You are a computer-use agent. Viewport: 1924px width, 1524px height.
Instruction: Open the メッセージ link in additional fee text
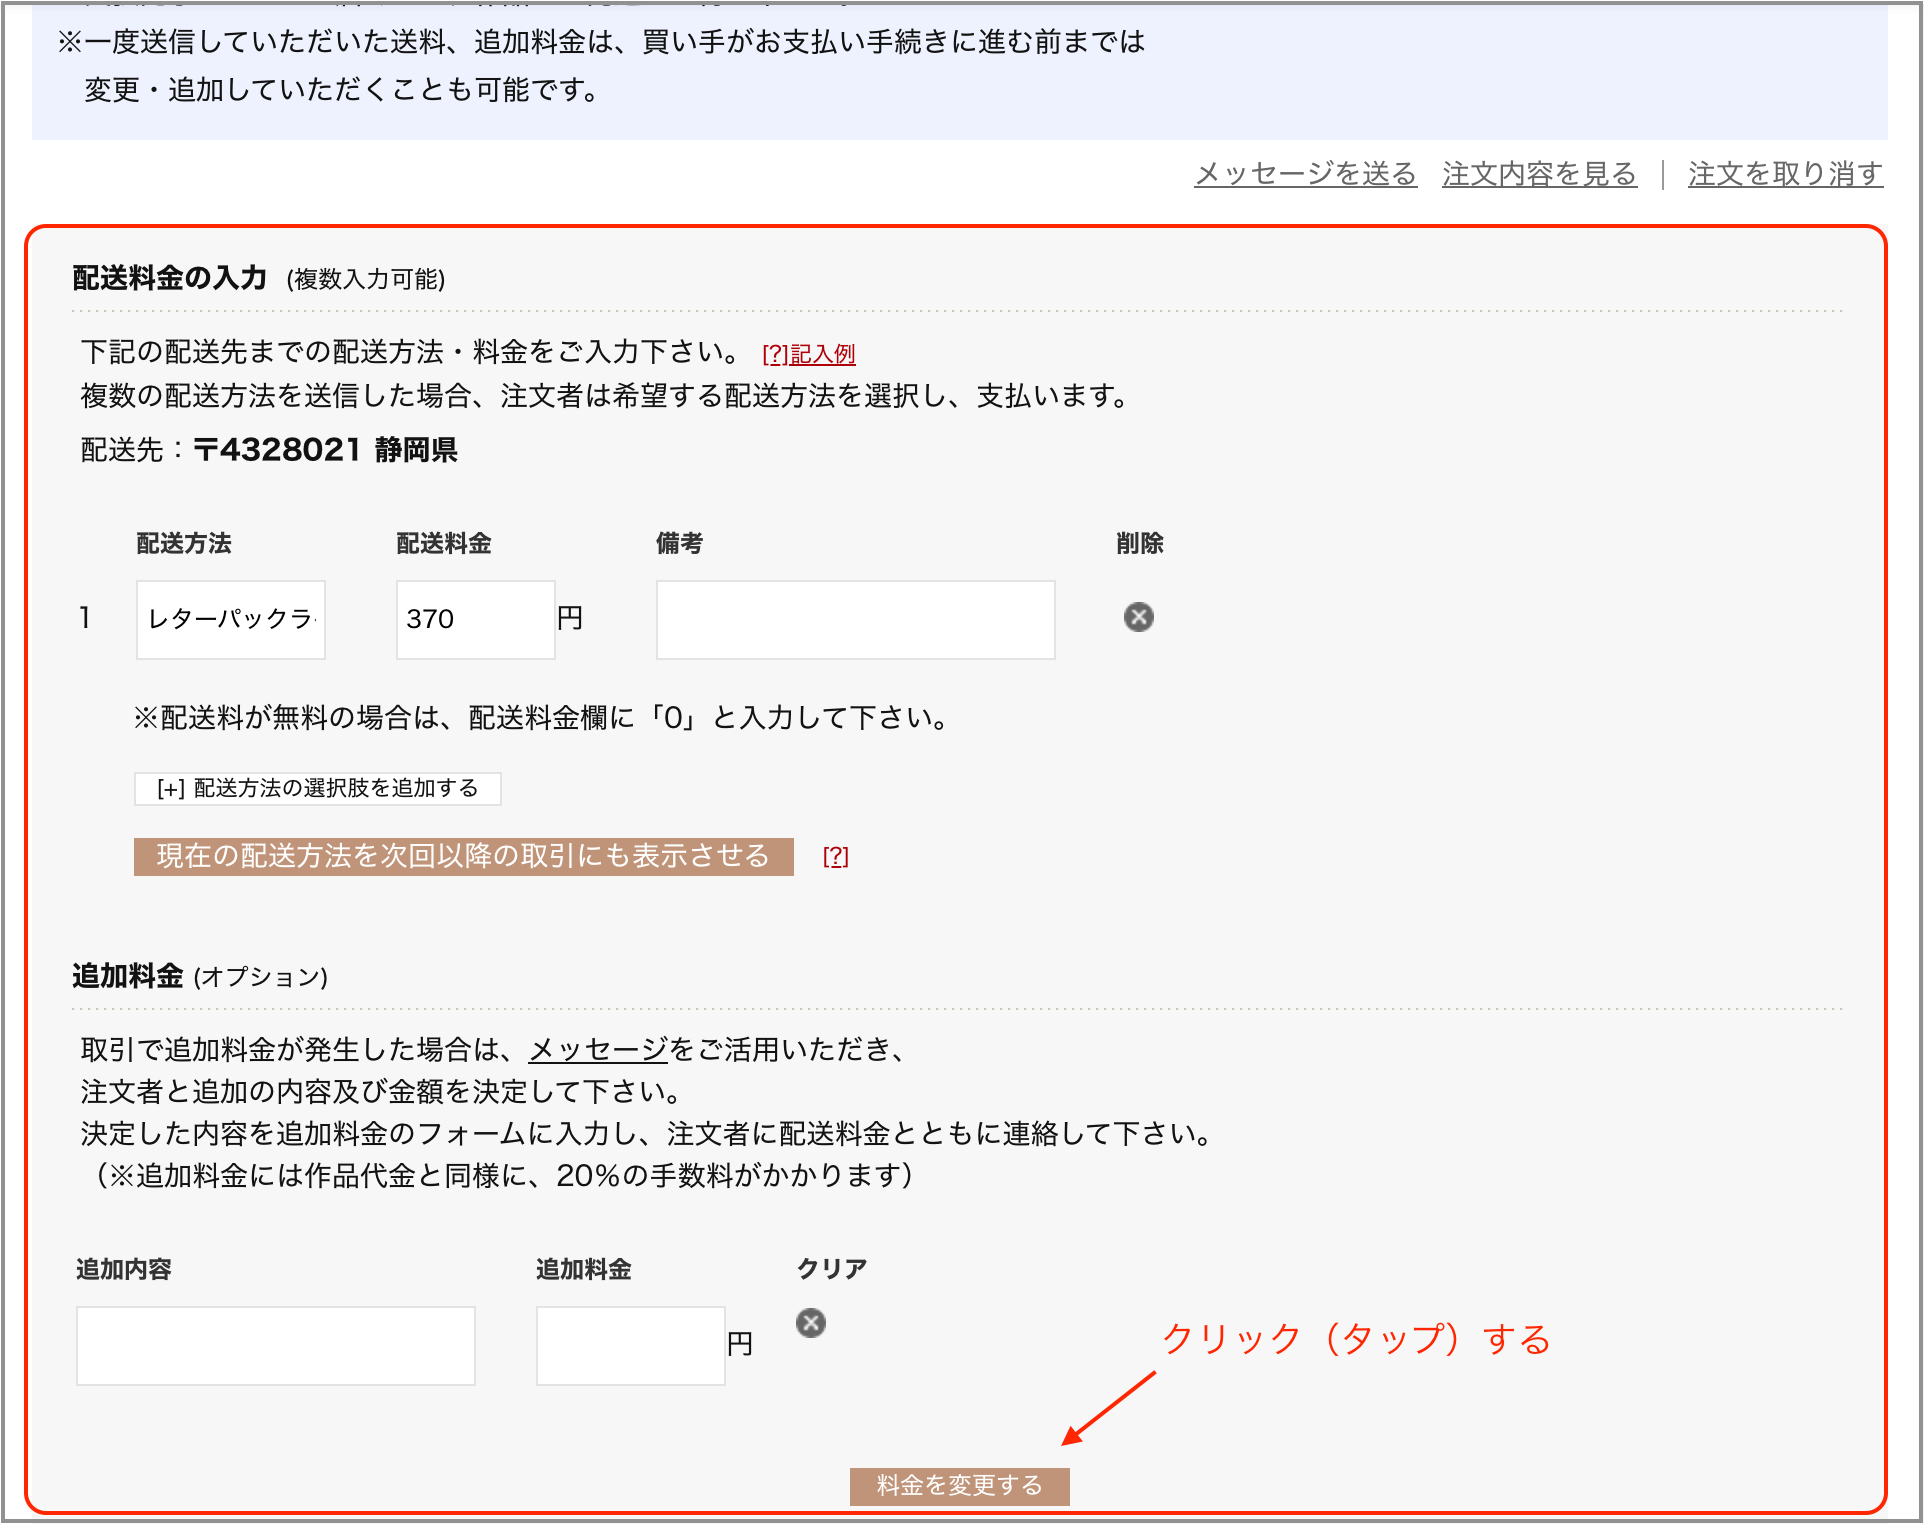598,1049
